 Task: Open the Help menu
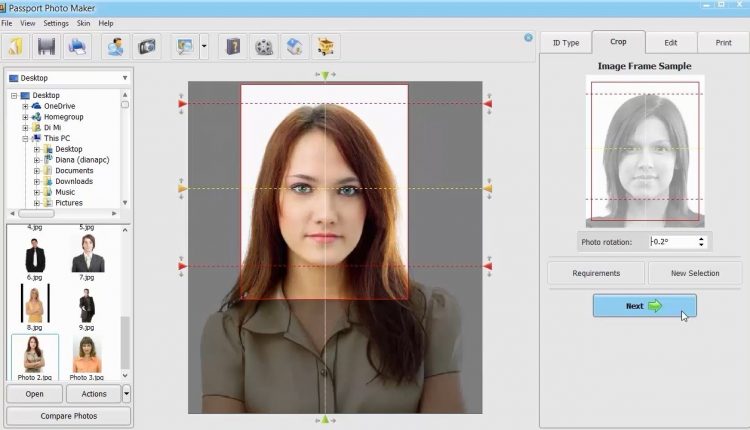point(106,23)
